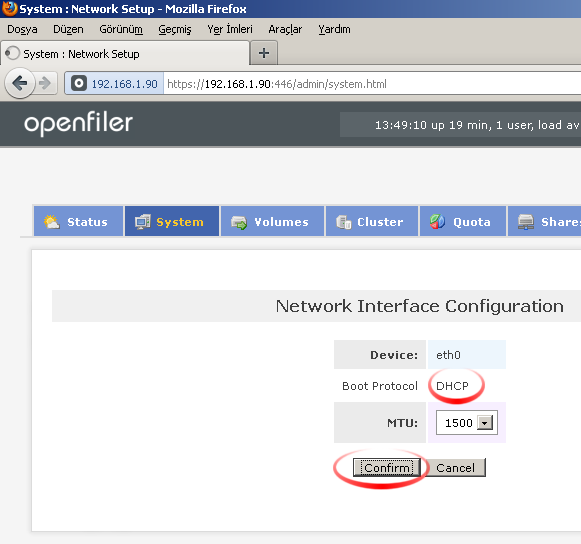
Task: Click the pie-chart Quota icon
Action: pyautogui.click(x=437, y=222)
